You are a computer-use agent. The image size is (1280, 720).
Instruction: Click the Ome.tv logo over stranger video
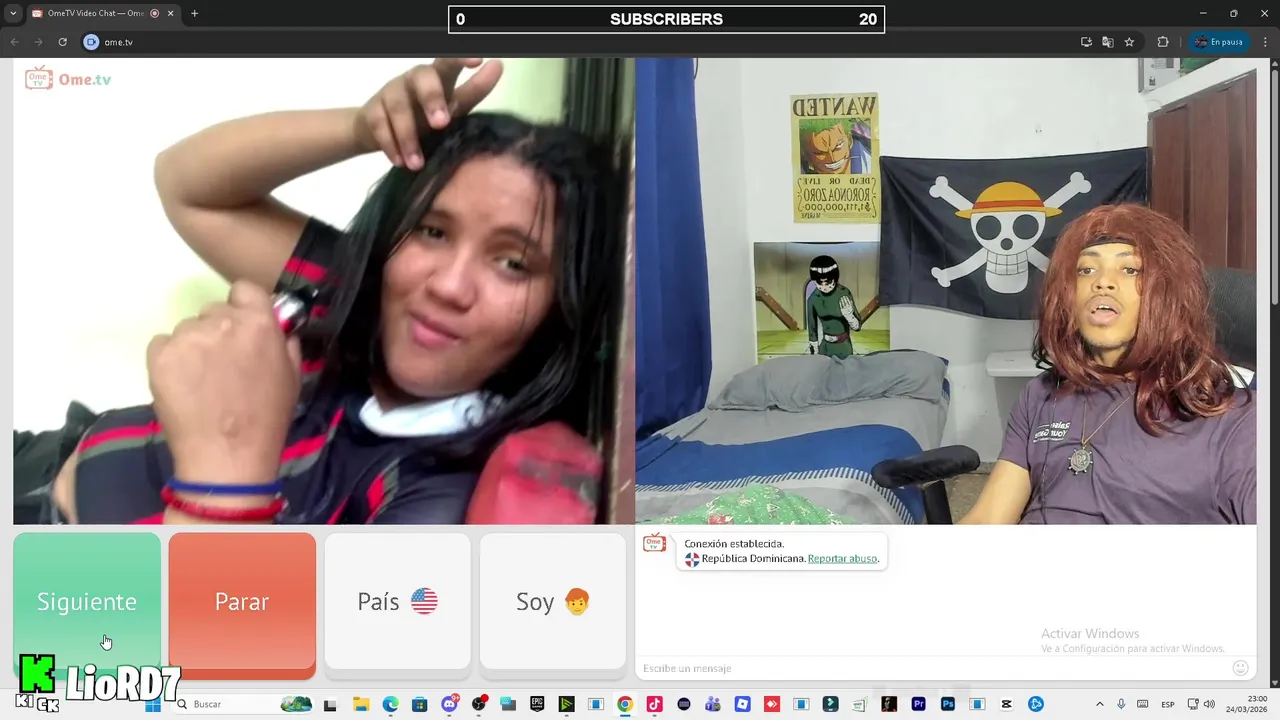click(68, 78)
